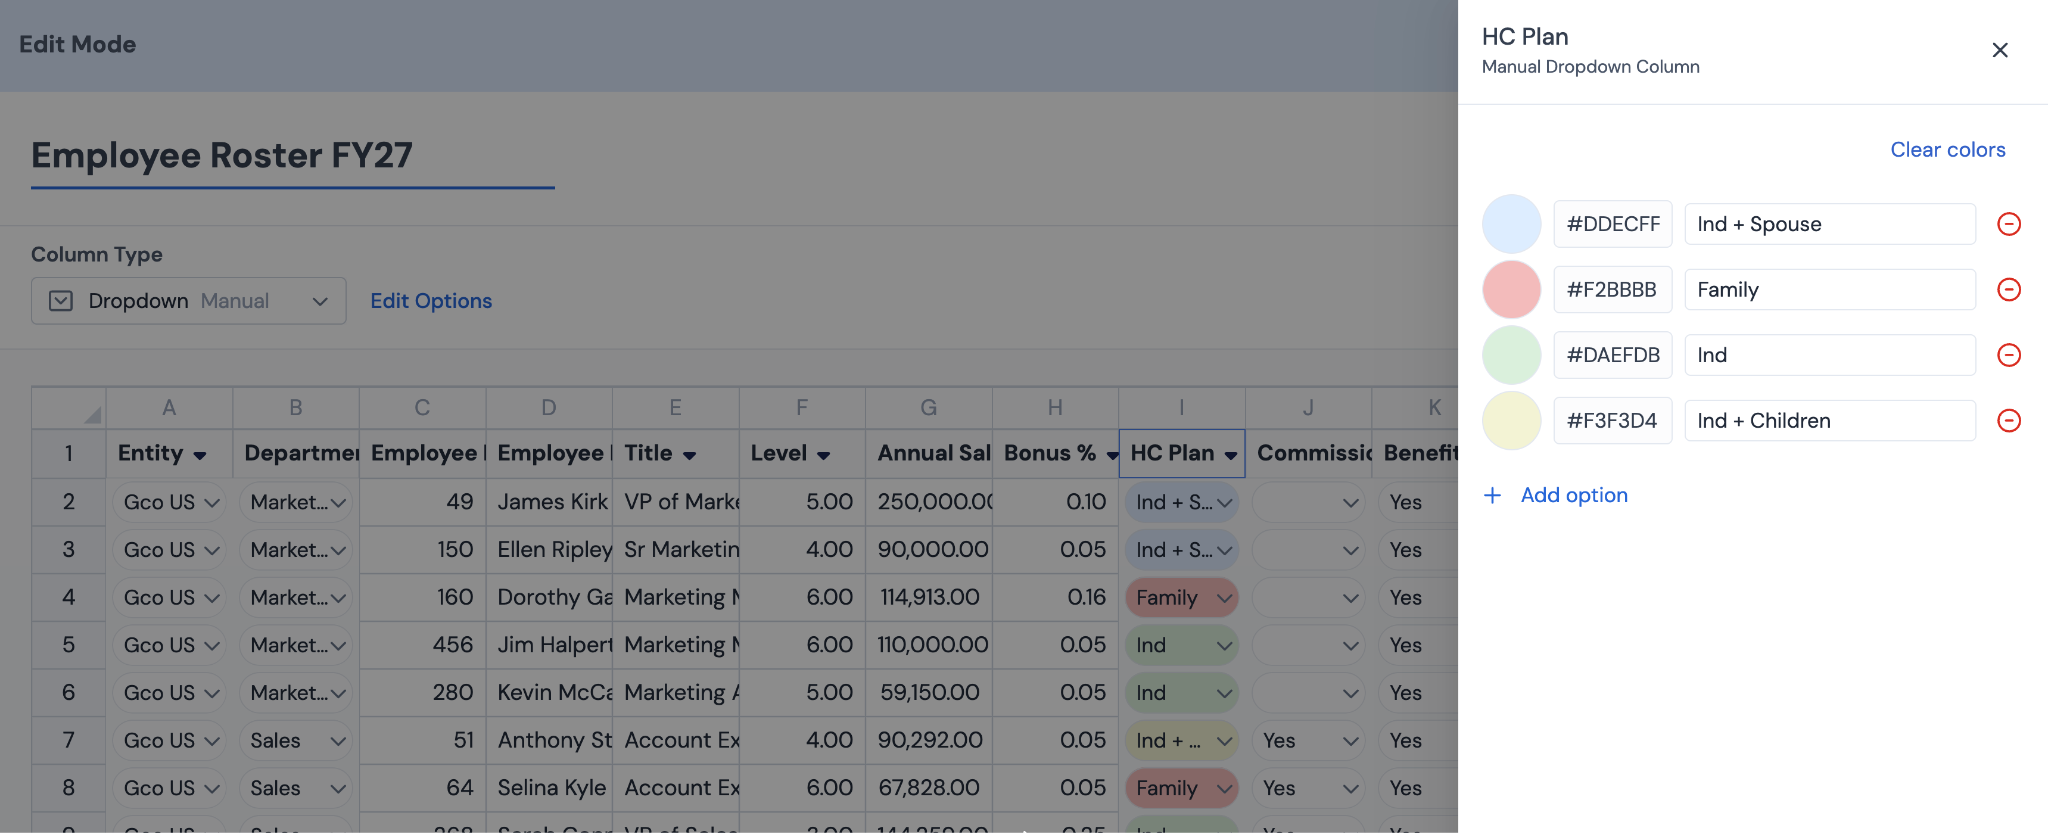Viewport: 2048px width, 833px height.
Task: Click the 0.16 bonus cell
Action: point(1055,598)
